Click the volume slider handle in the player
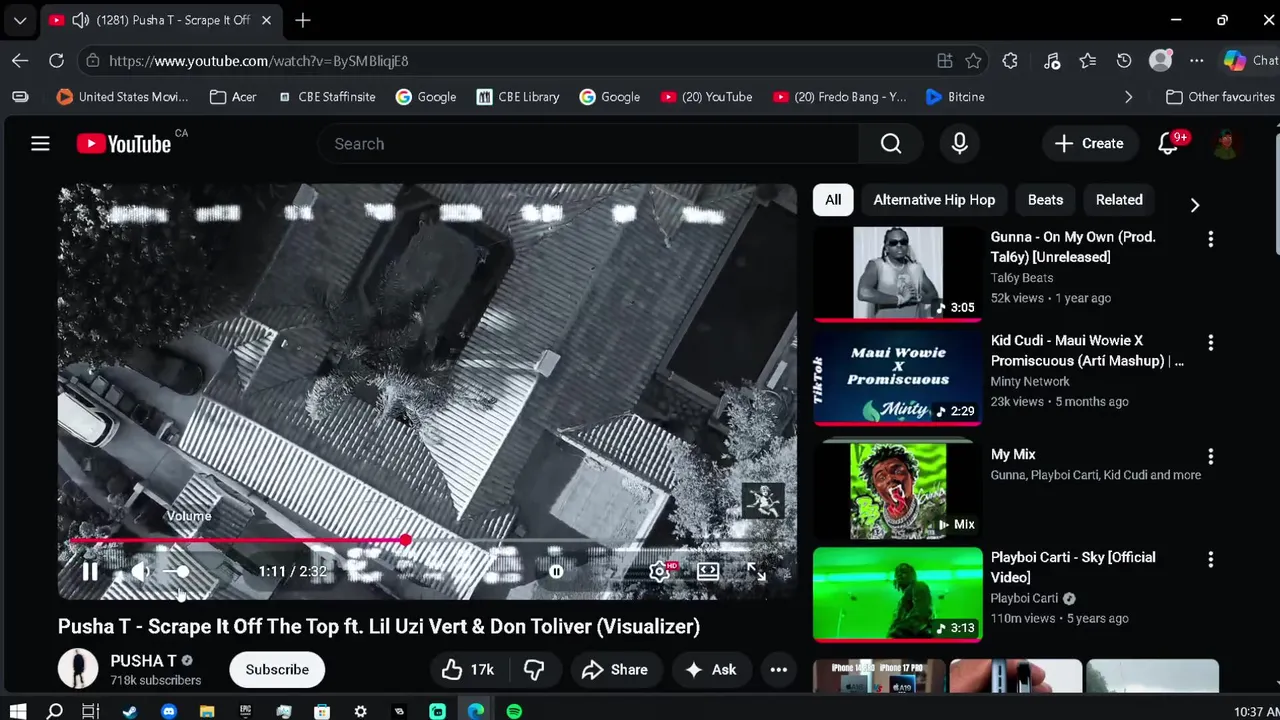The height and width of the screenshot is (720, 1280). pos(182,571)
